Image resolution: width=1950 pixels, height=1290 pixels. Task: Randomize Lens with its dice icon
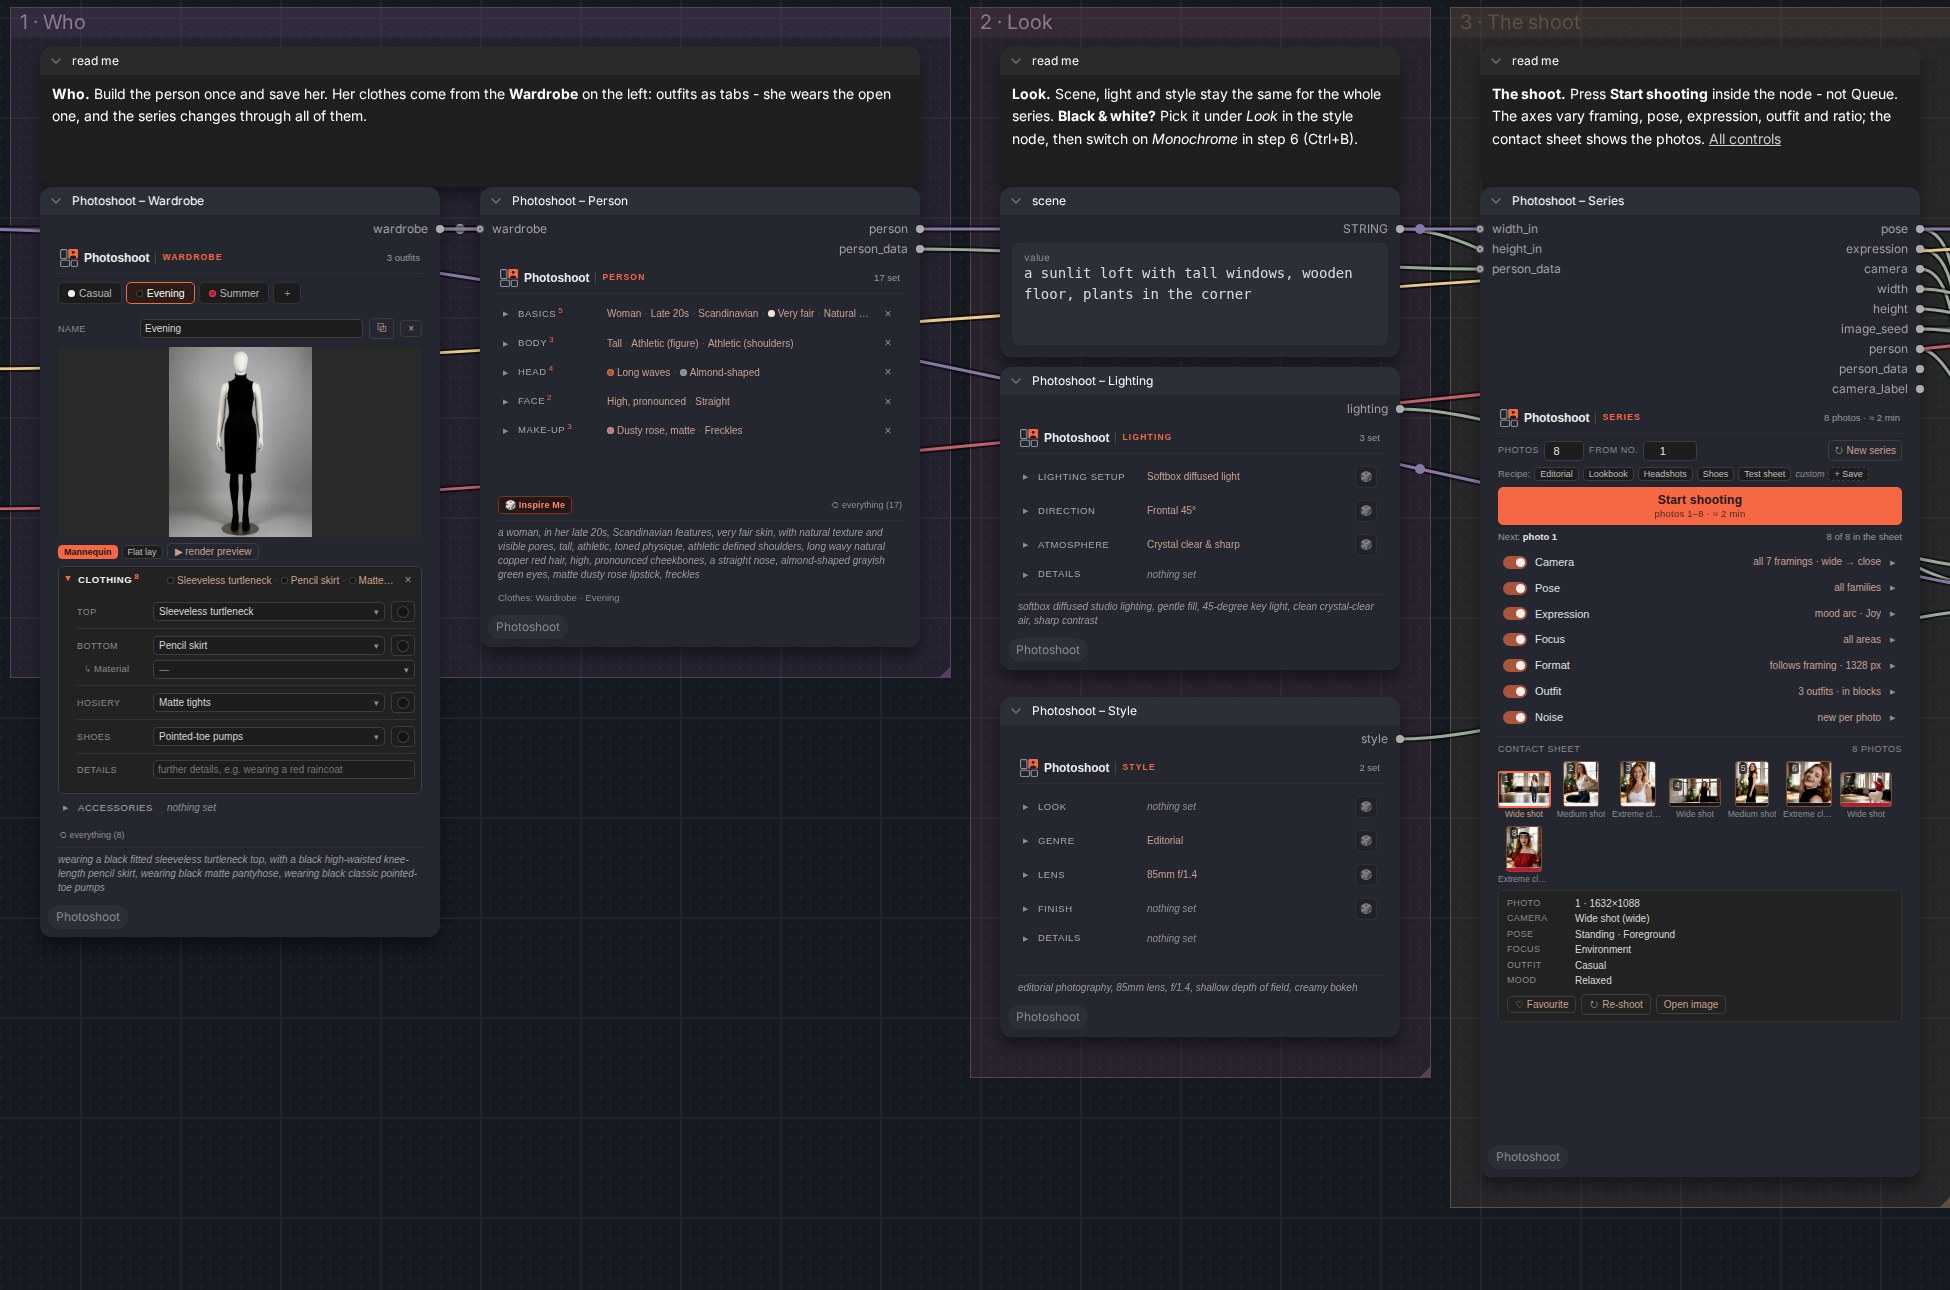pyautogui.click(x=1366, y=875)
